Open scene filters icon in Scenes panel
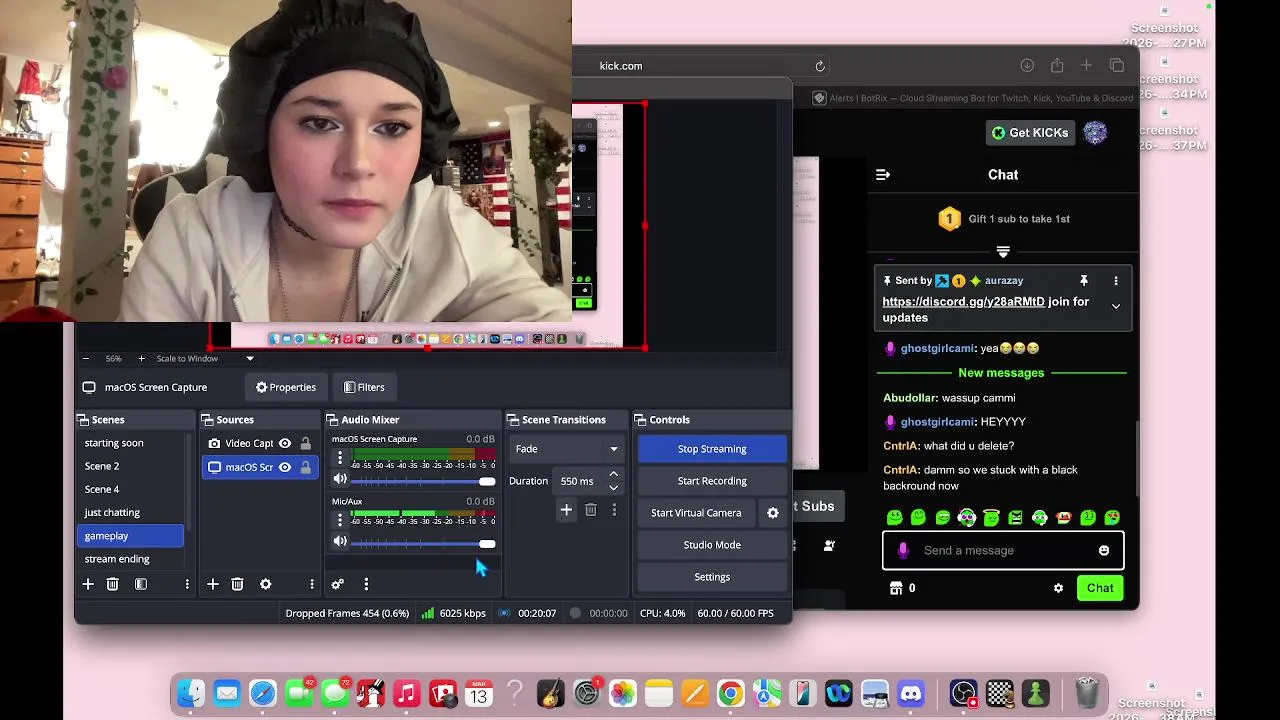This screenshot has height=720, width=1280. [x=141, y=584]
